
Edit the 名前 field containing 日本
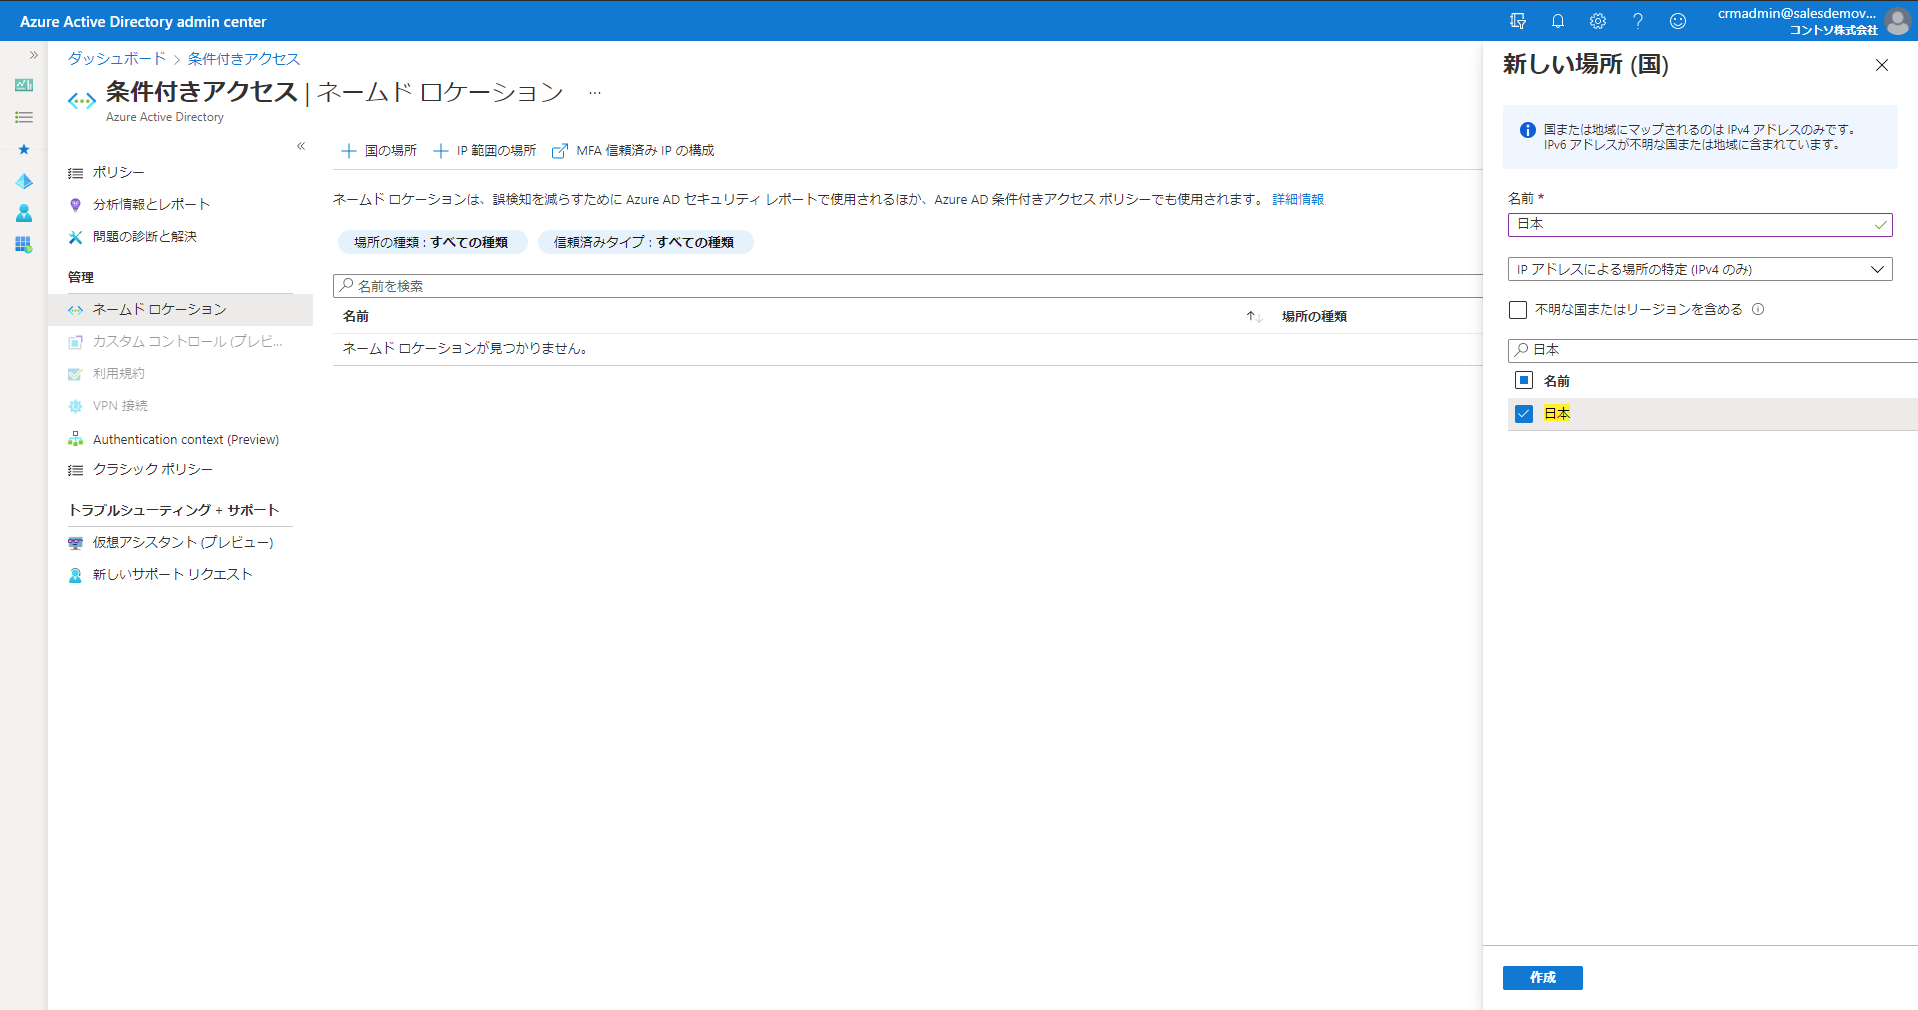[x=1699, y=224]
